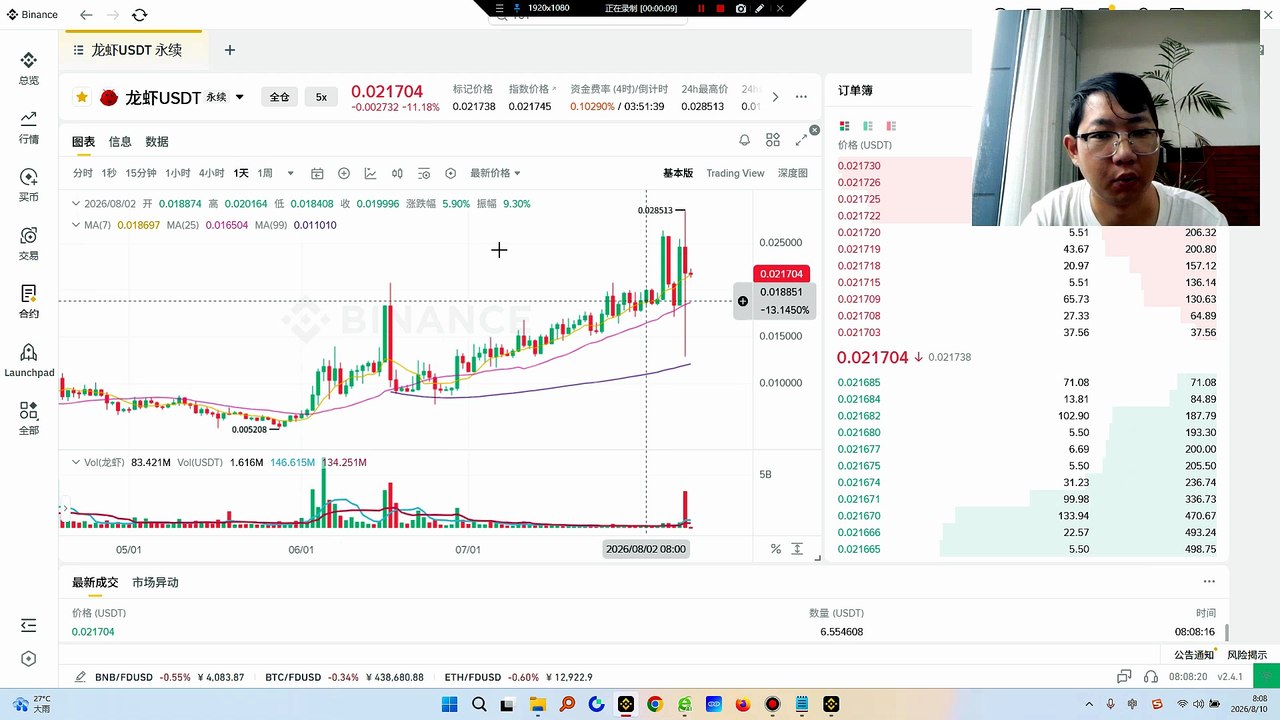Open the 合约 futures sidebar icon

[28, 301]
